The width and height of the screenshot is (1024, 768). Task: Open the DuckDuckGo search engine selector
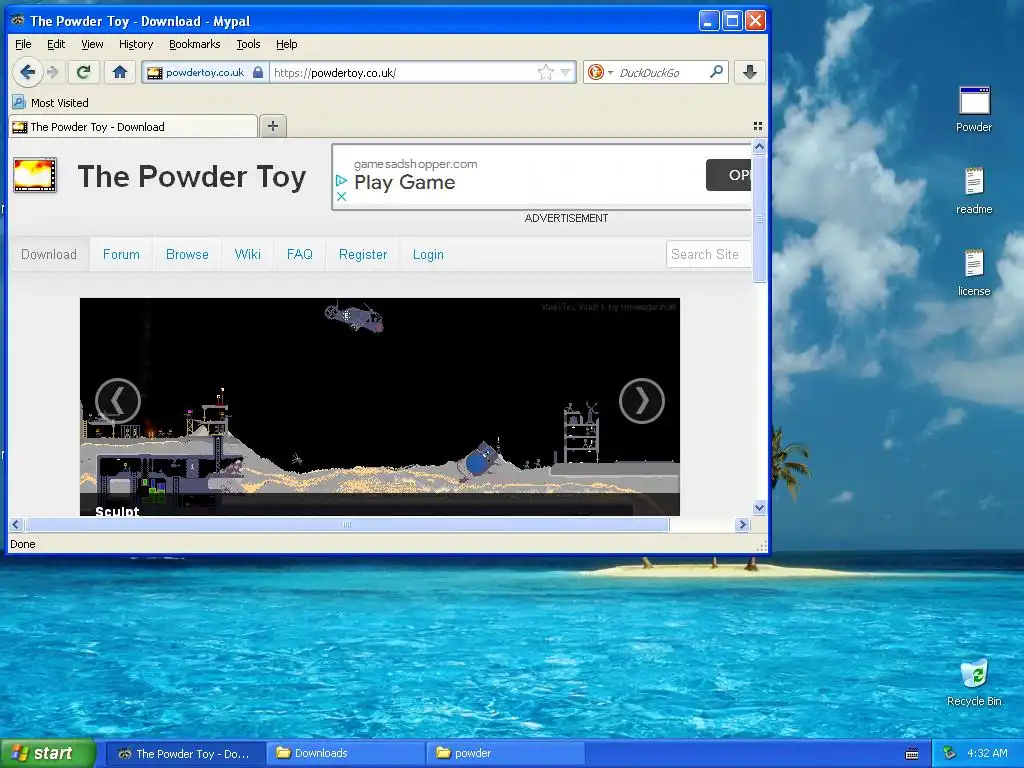600,72
